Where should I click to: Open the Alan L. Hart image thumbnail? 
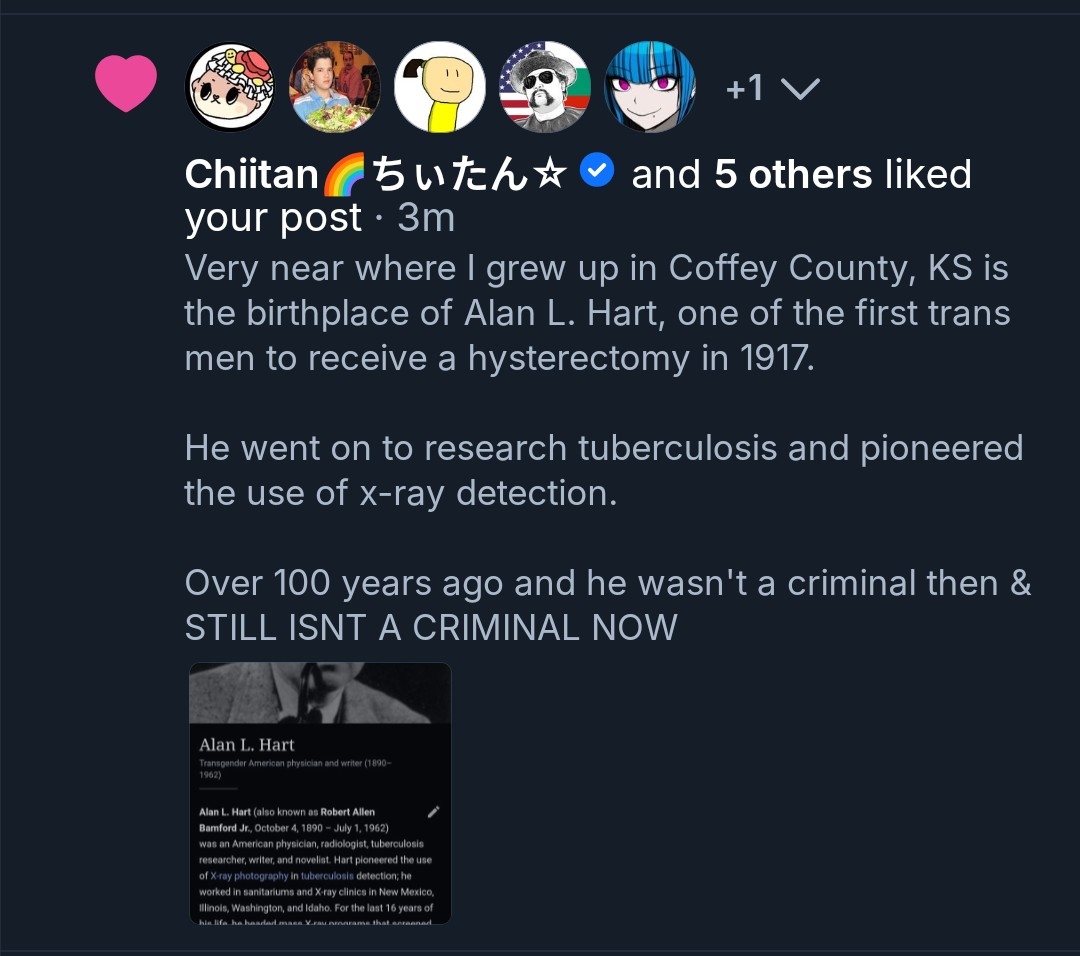coord(320,793)
